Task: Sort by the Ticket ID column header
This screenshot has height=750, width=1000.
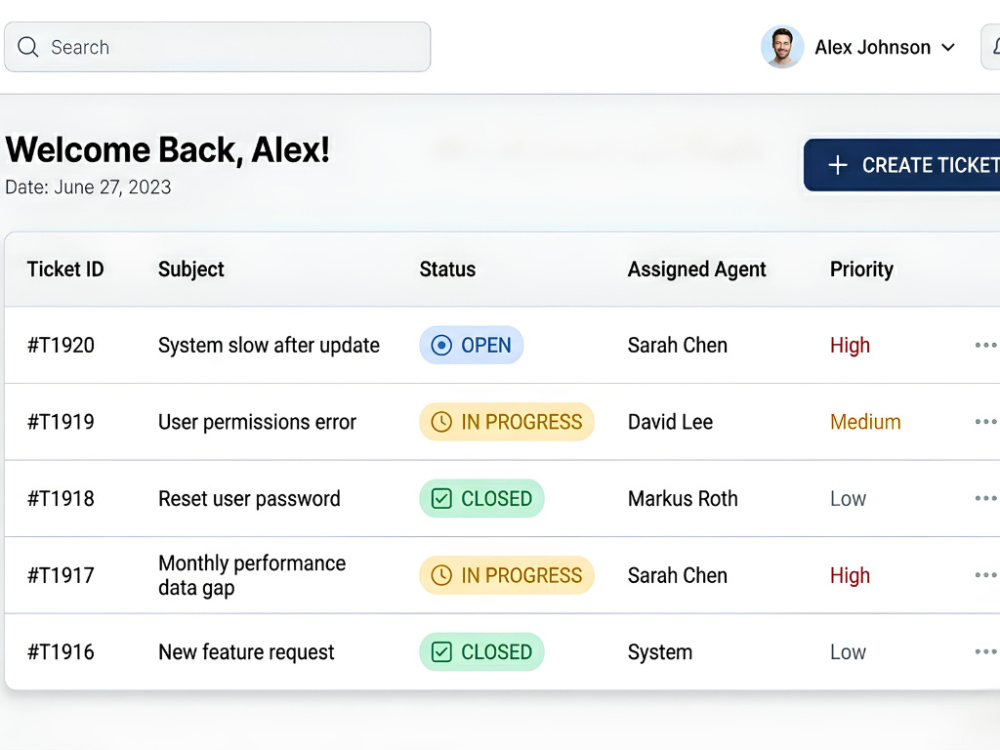Action: (x=65, y=269)
